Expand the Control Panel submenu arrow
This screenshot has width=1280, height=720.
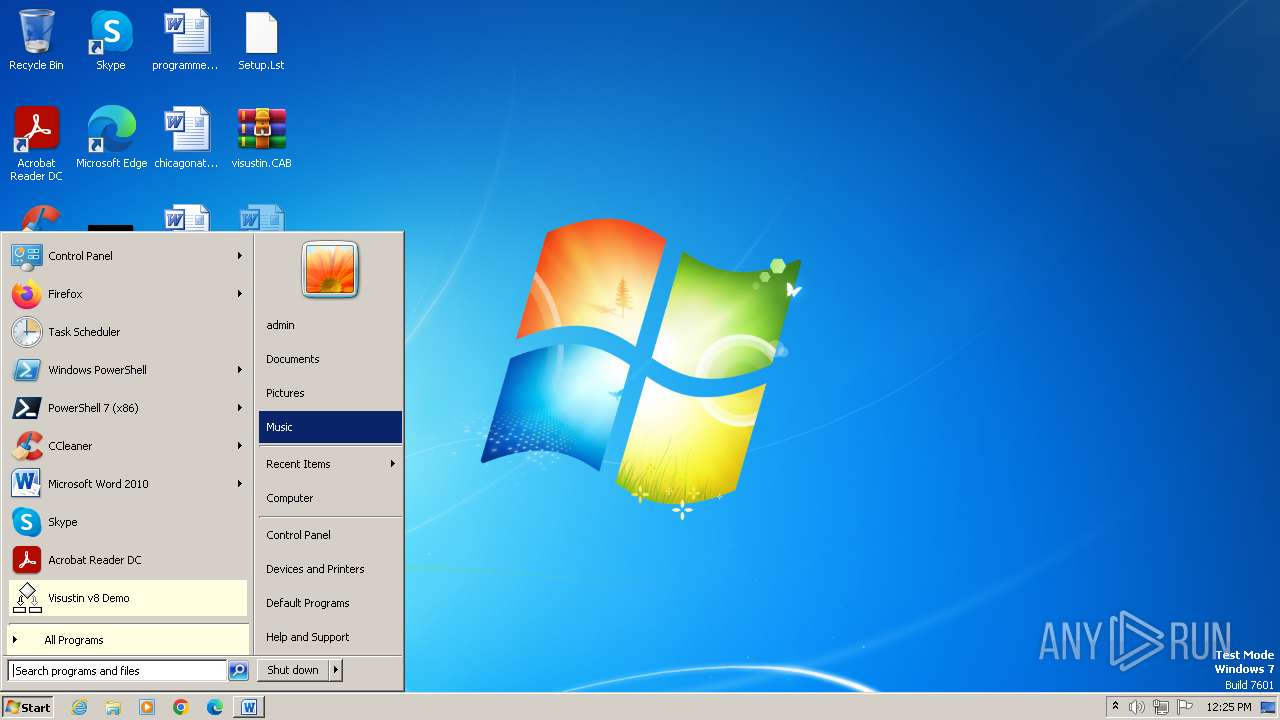[240, 256]
